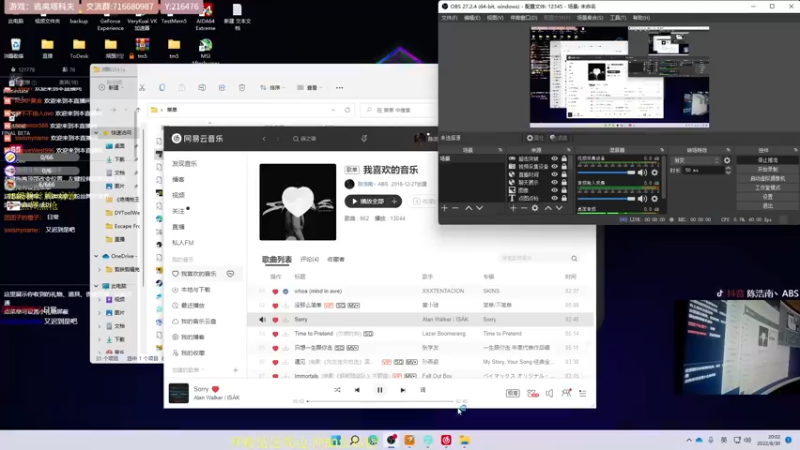Toggle lock on OBS text source
Image resolution: width=800 pixels, height=450 pixels.
(x=564, y=198)
